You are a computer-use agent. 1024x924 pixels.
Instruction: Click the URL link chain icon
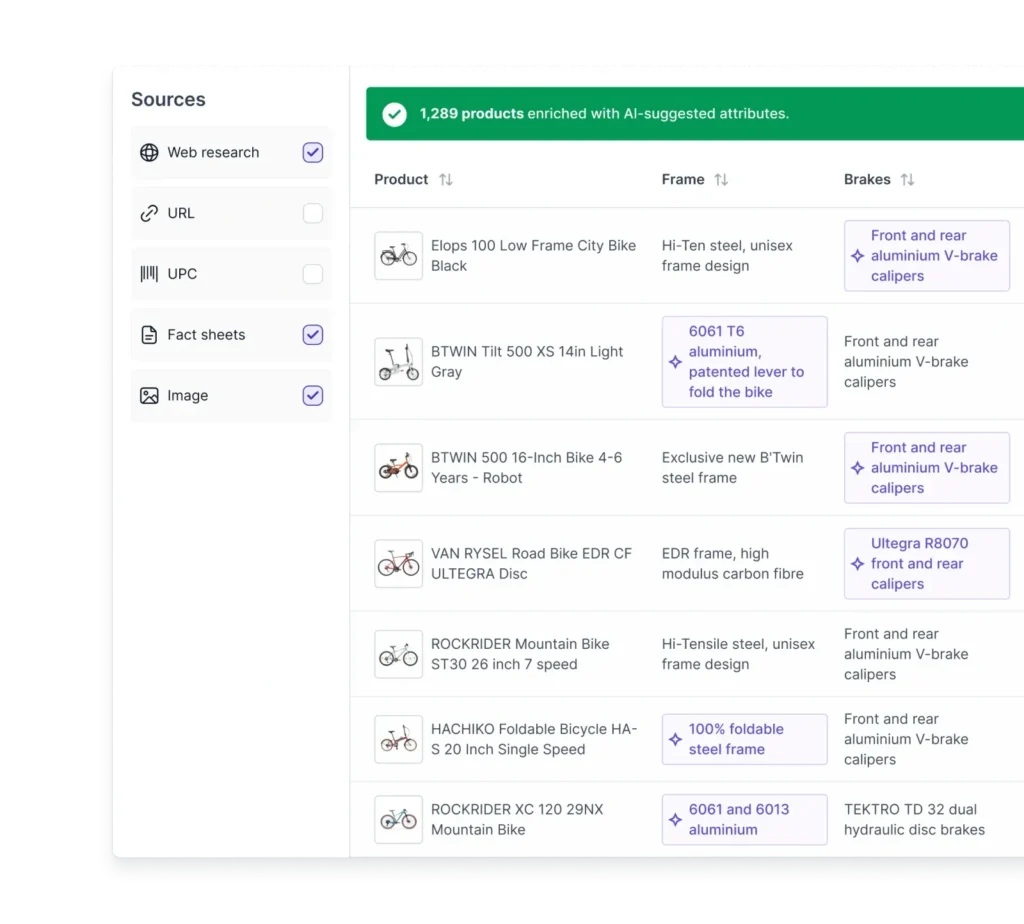click(x=149, y=214)
